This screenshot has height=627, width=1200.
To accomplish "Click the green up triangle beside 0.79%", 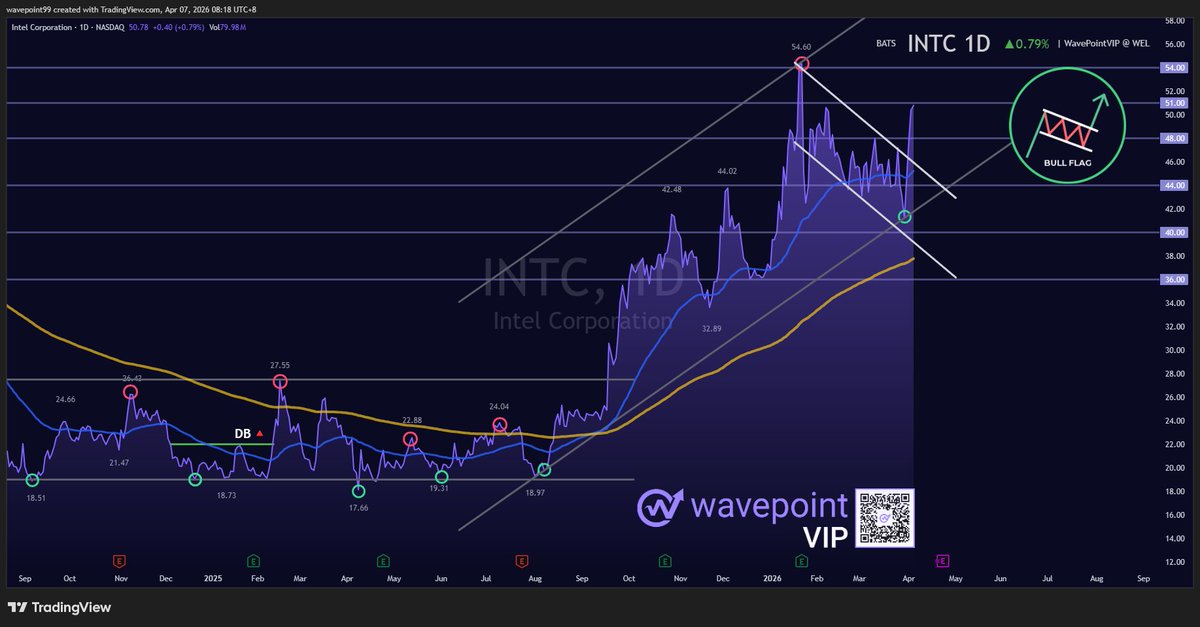I will pos(1010,44).
